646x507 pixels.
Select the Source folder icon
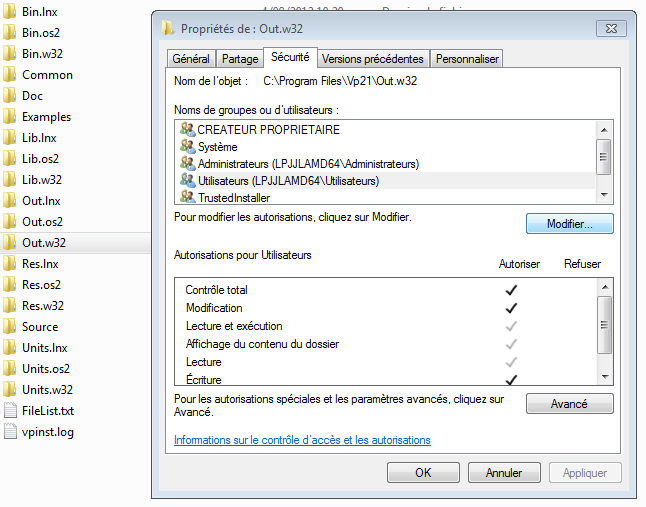10,327
